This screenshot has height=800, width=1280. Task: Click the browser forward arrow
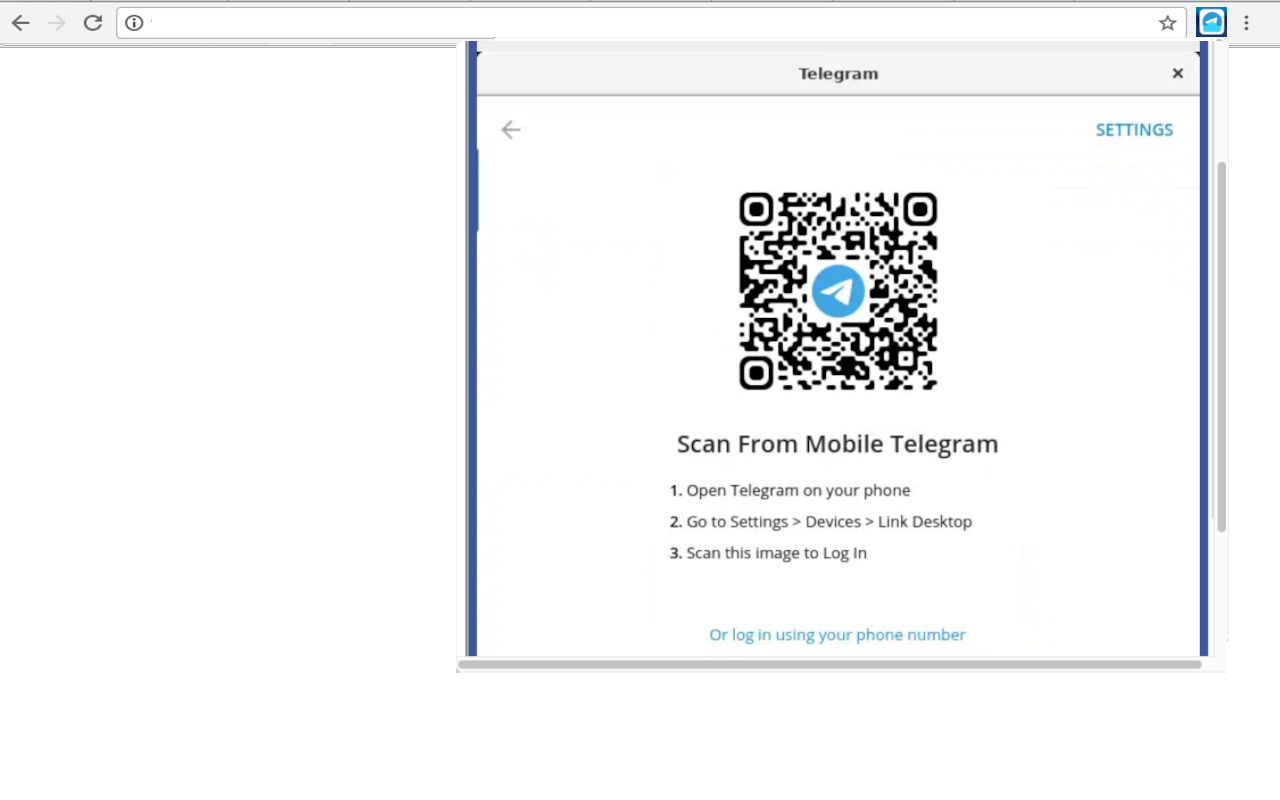coord(57,23)
